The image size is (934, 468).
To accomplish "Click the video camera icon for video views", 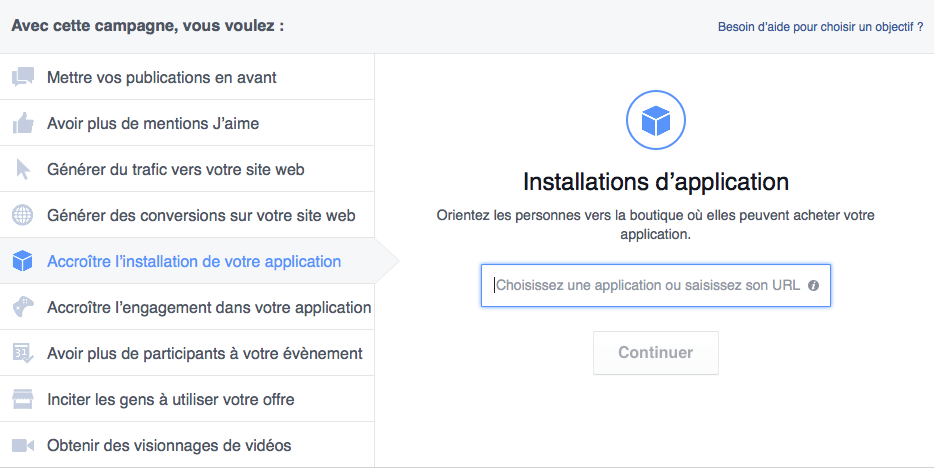I will click(x=22, y=445).
